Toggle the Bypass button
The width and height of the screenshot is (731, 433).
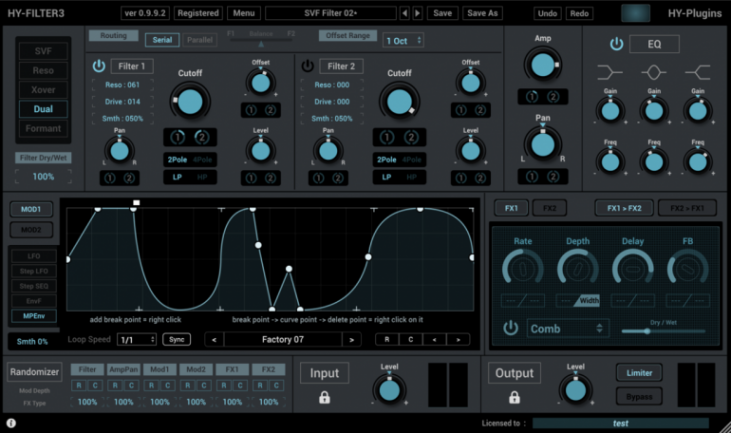tap(639, 397)
